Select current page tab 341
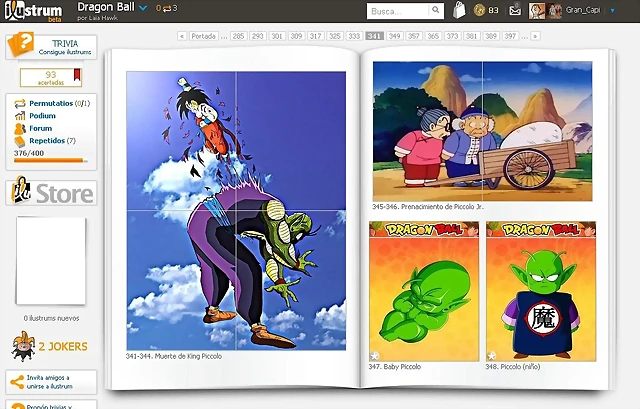 tap(374, 36)
